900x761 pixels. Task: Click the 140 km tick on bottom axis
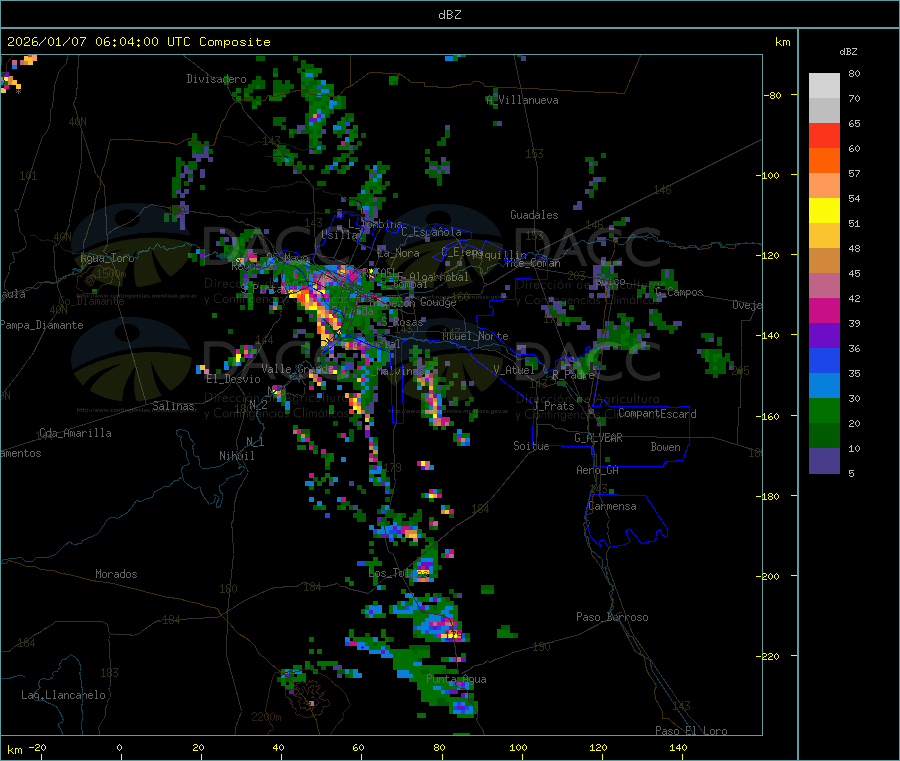[678, 748]
